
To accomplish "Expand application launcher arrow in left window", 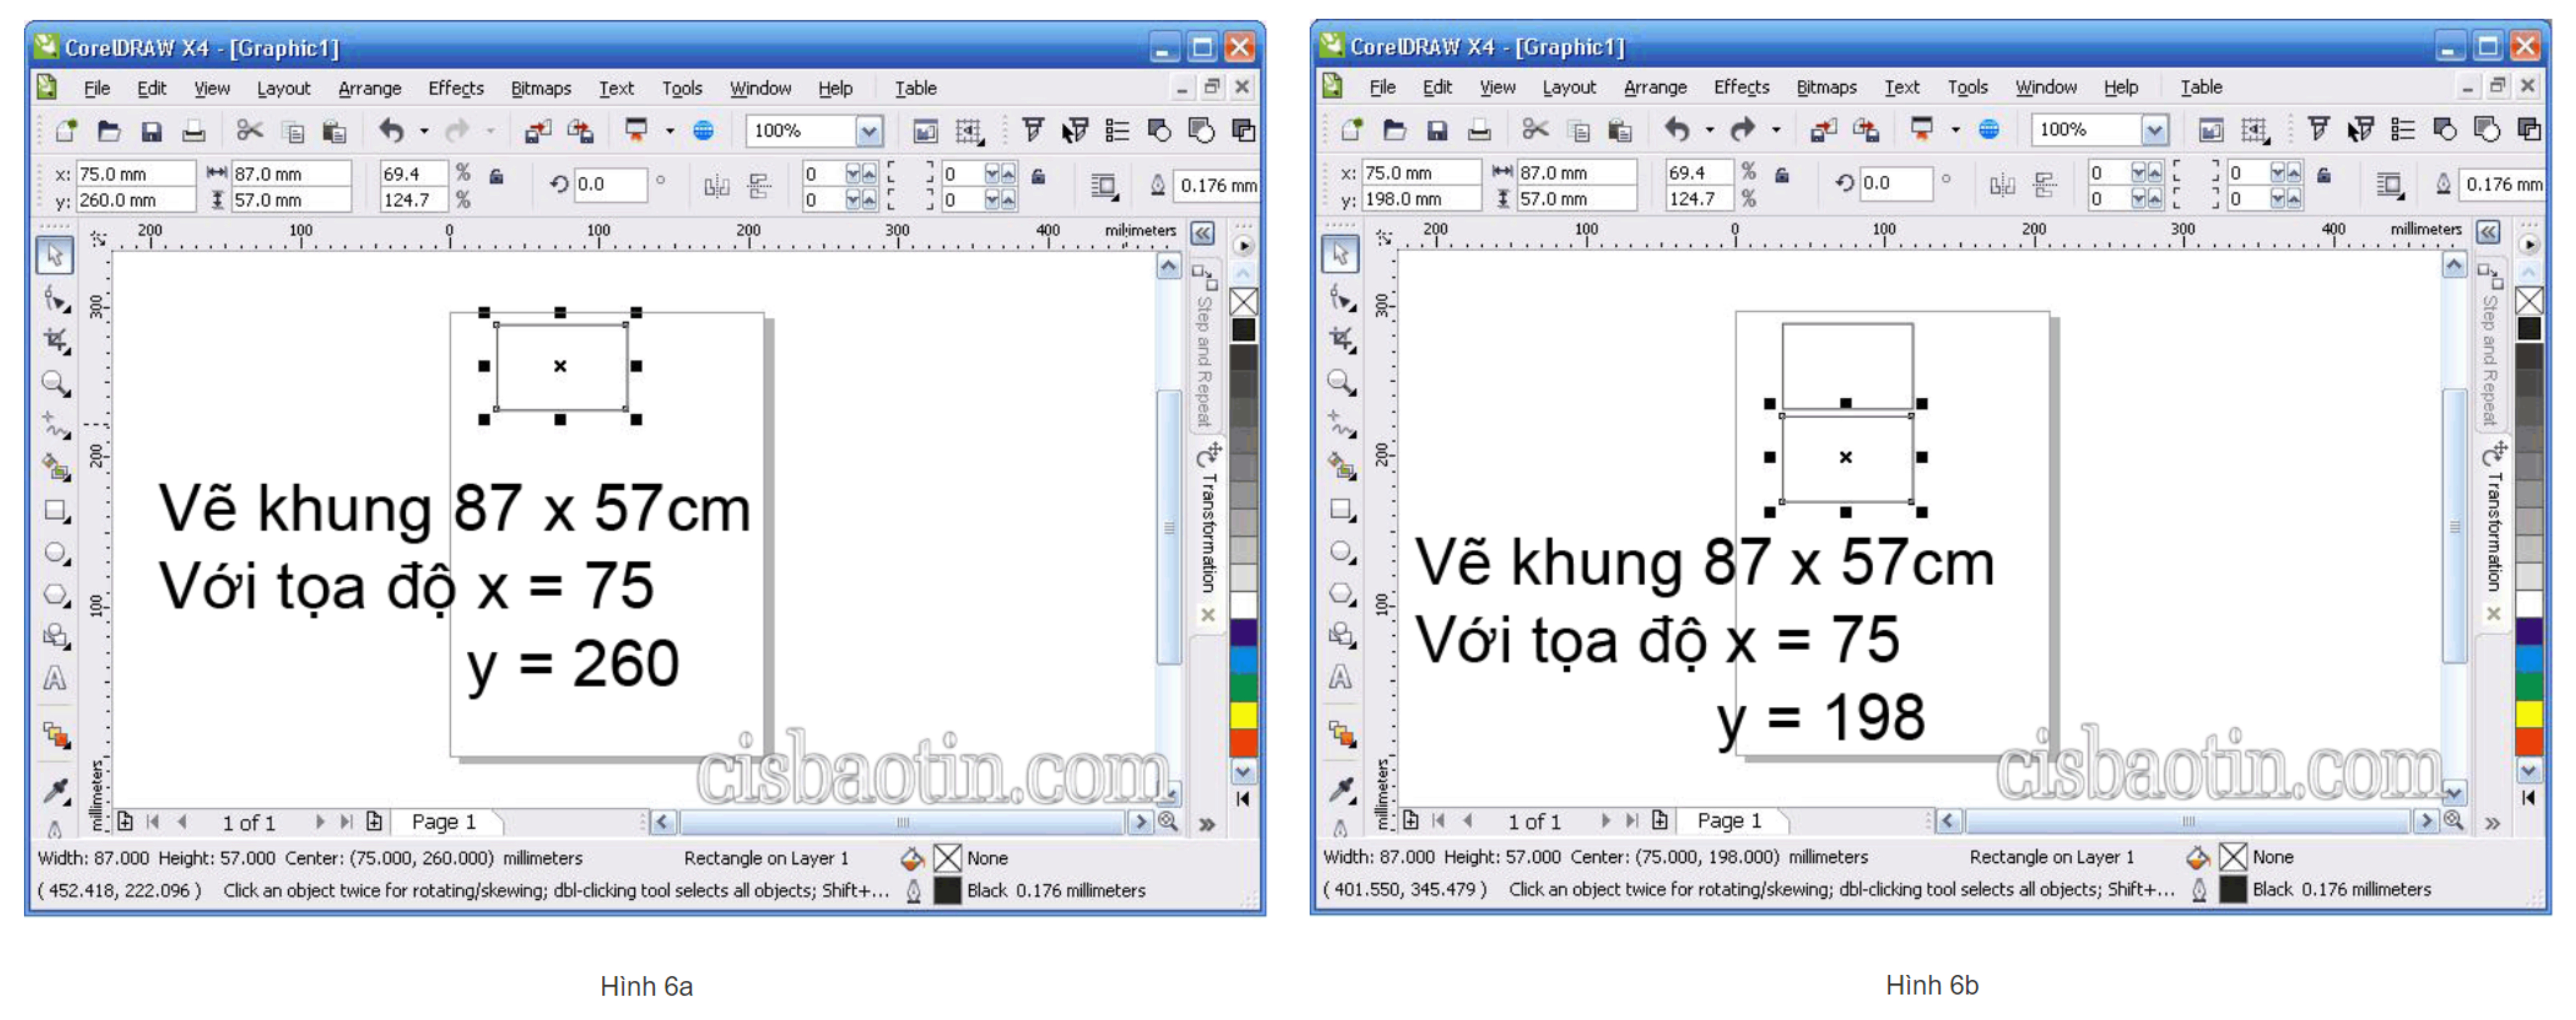I will coord(670,131).
